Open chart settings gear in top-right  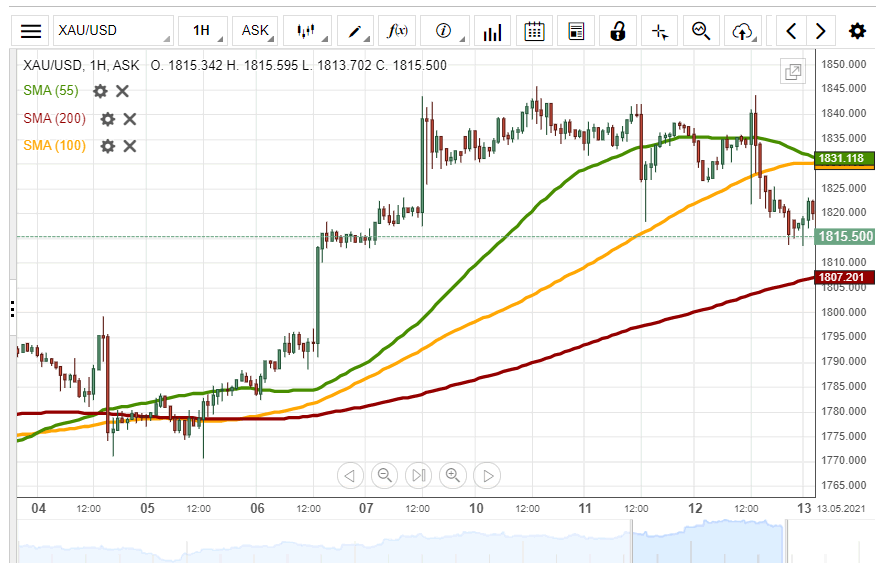pyautogui.click(x=857, y=31)
